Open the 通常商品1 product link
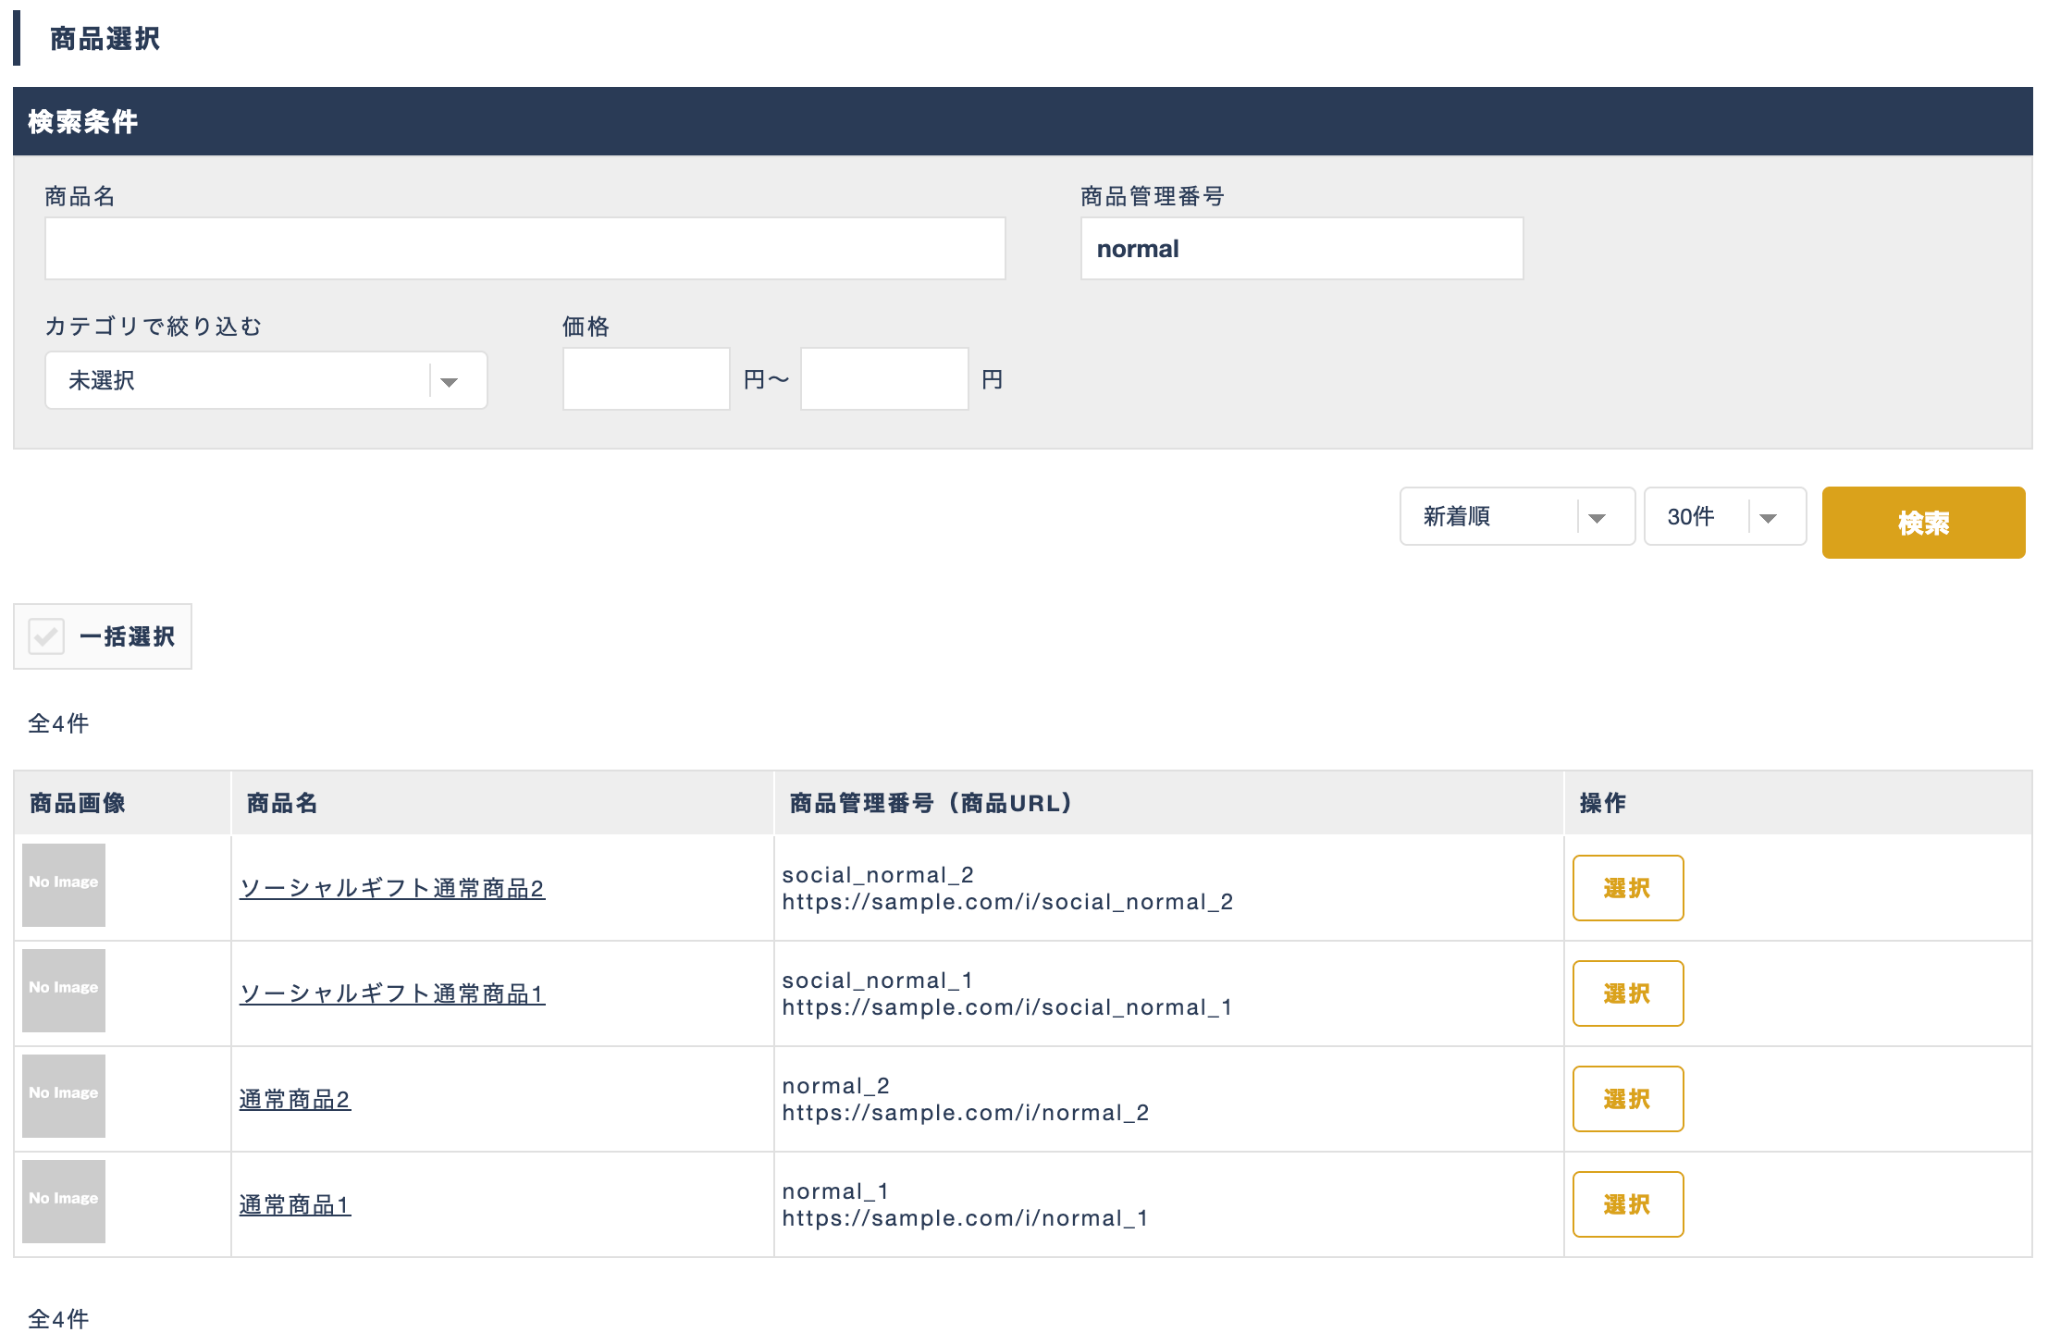 pyautogui.click(x=294, y=1205)
